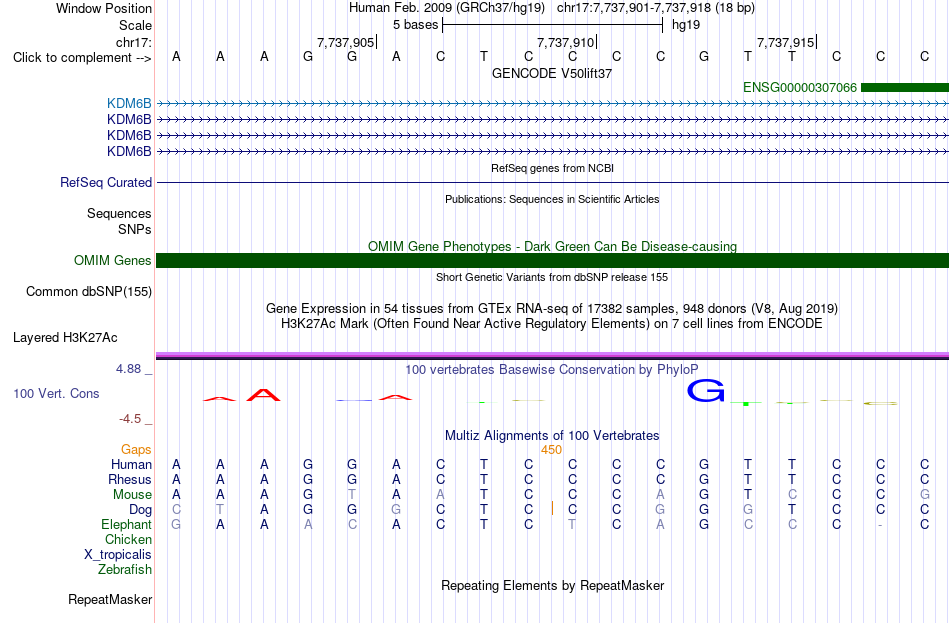The width and height of the screenshot is (950, 623).
Task: Open Multiz Alignments of 100 Vertebrates title
Action: [x=552, y=436]
